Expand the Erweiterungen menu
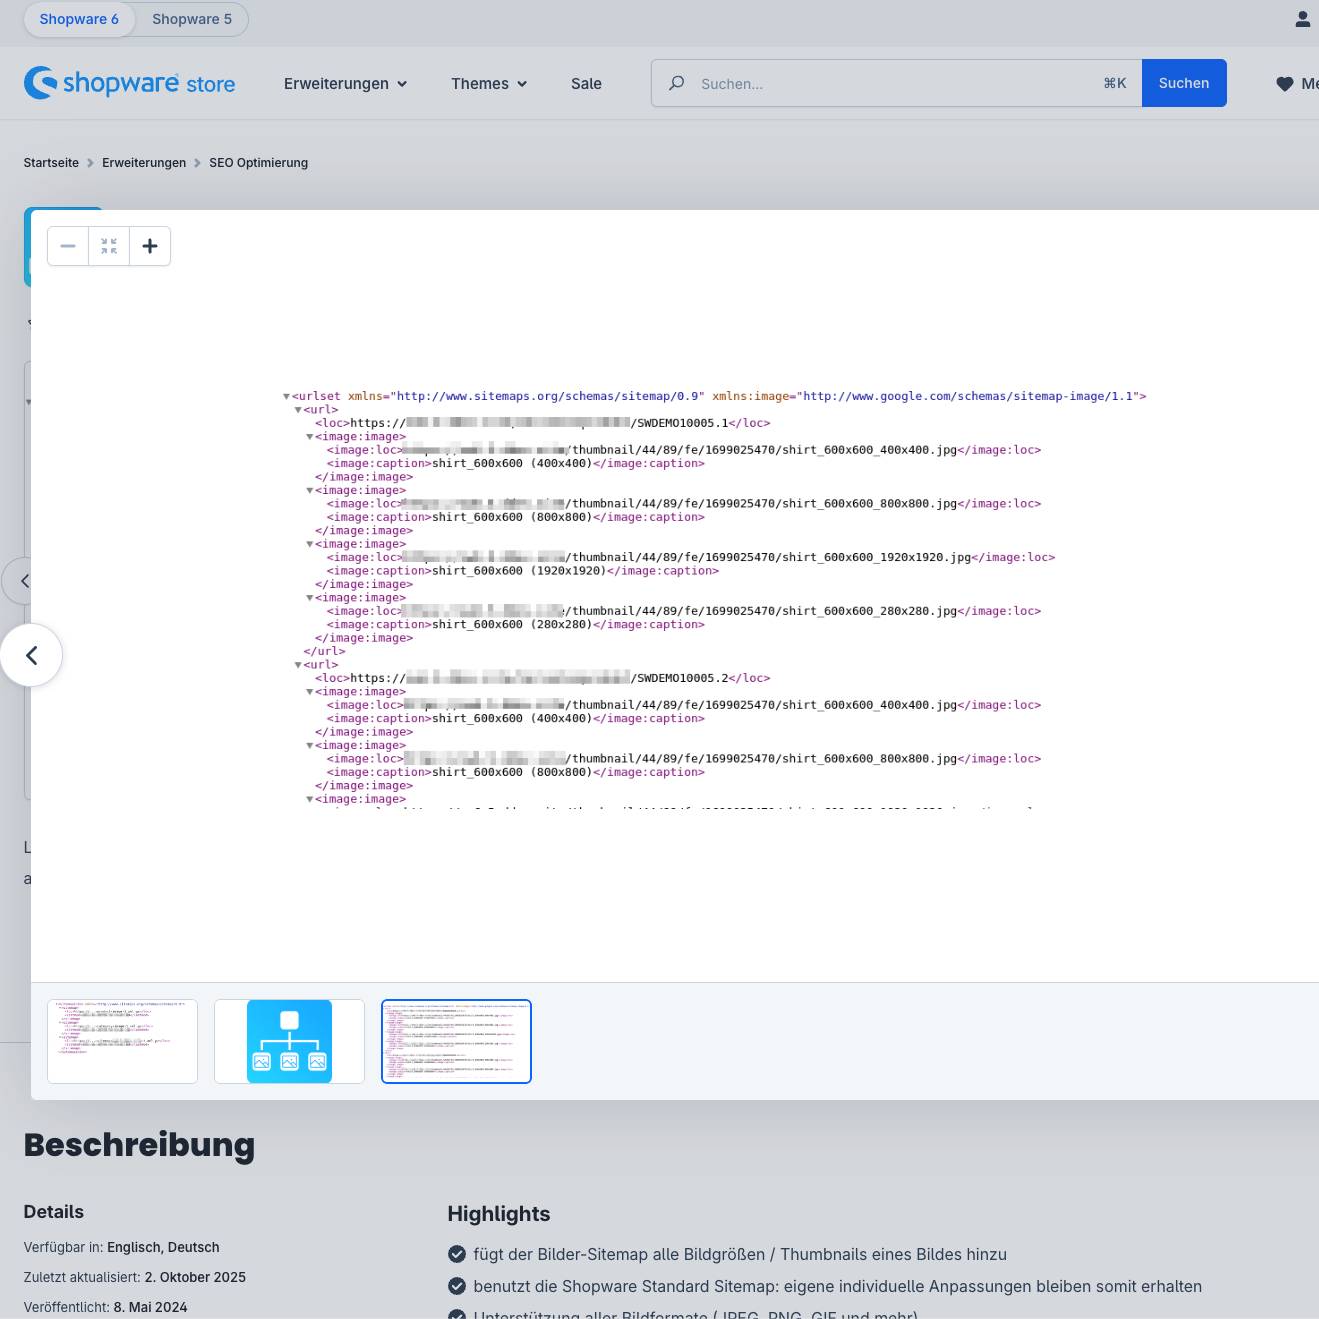The height and width of the screenshot is (1319, 1319). [x=345, y=84]
